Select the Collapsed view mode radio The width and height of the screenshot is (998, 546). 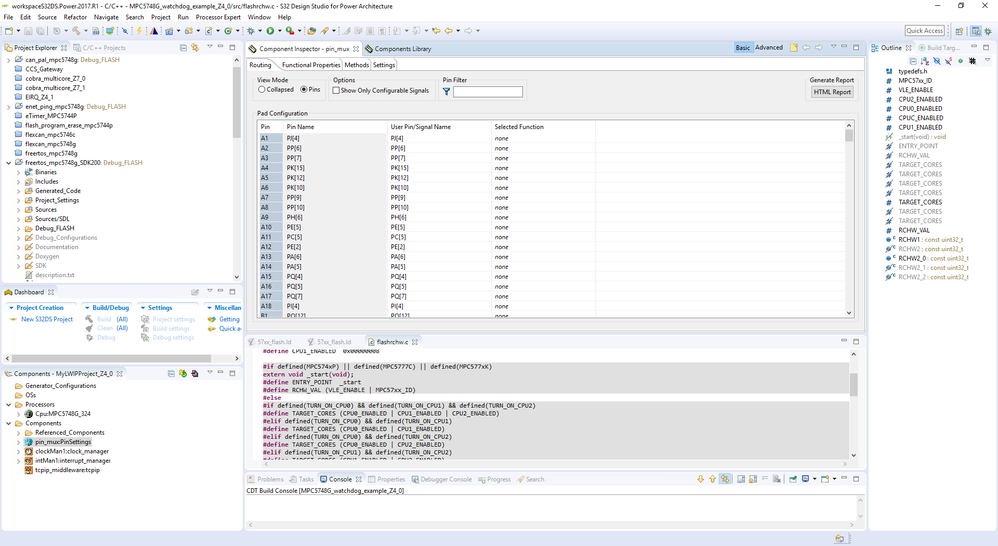coord(262,90)
